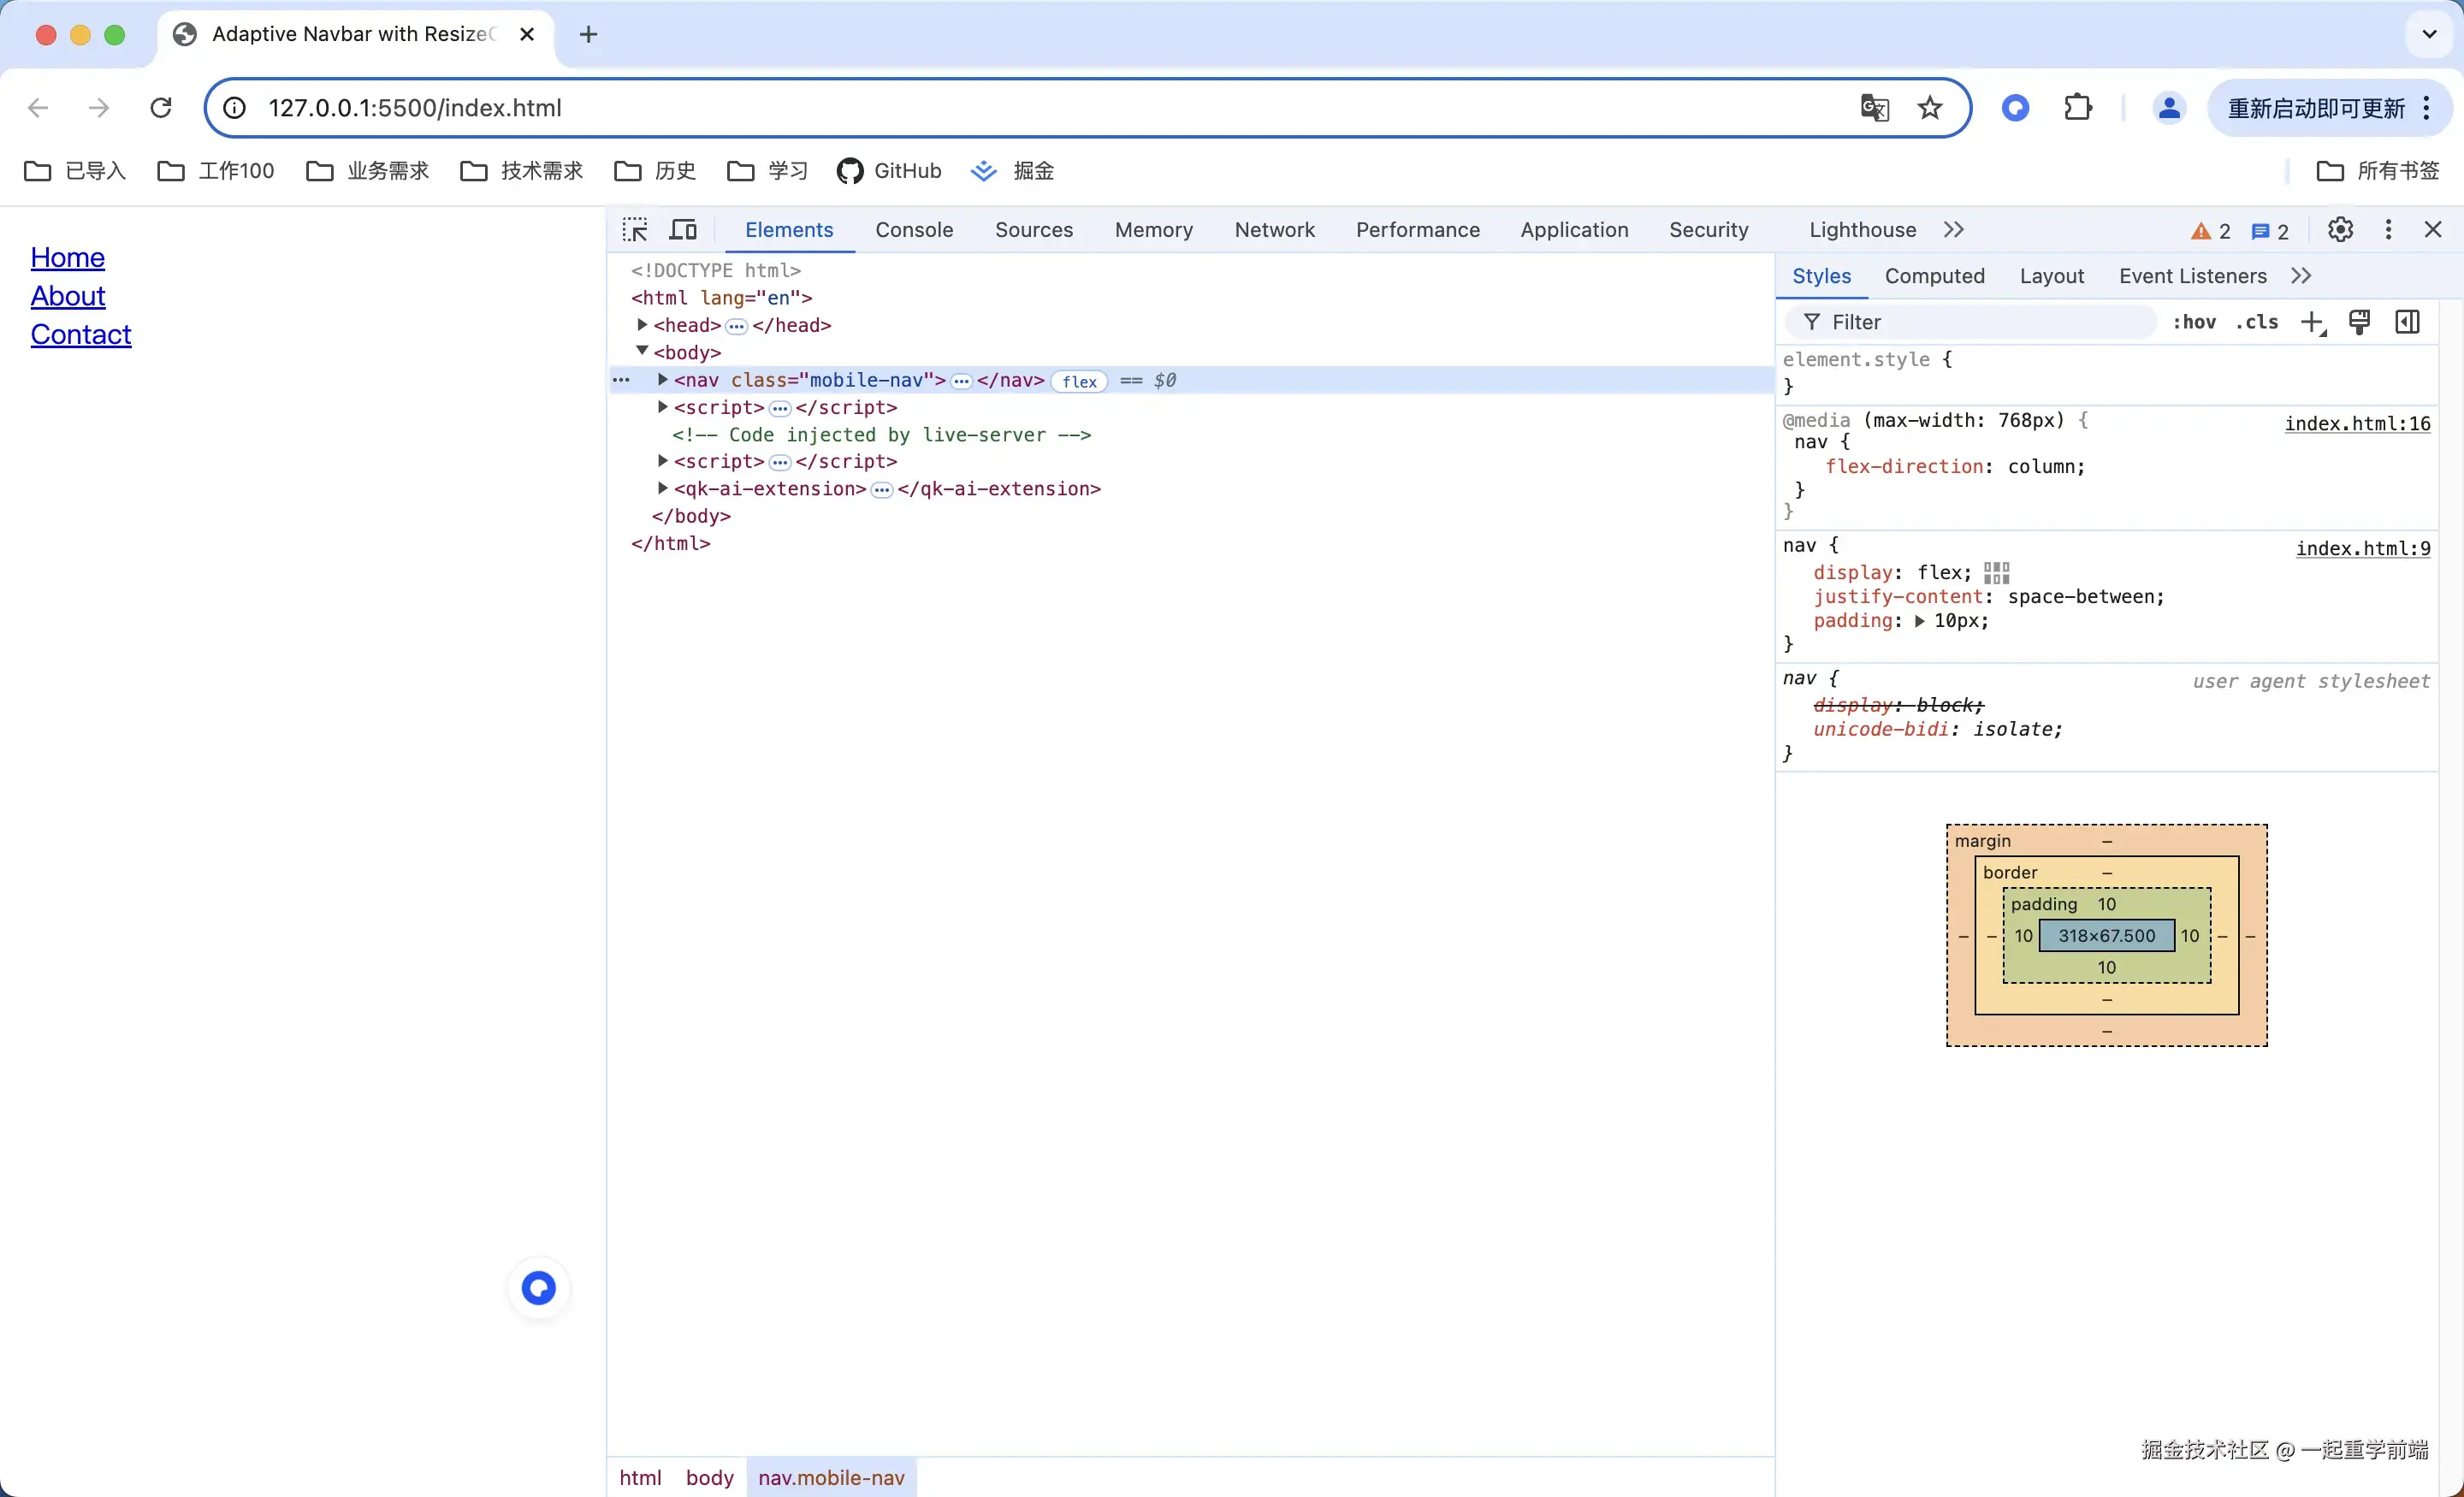Expand the head element node
Image resolution: width=2464 pixels, height=1497 pixels.
(x=642, y=325)
